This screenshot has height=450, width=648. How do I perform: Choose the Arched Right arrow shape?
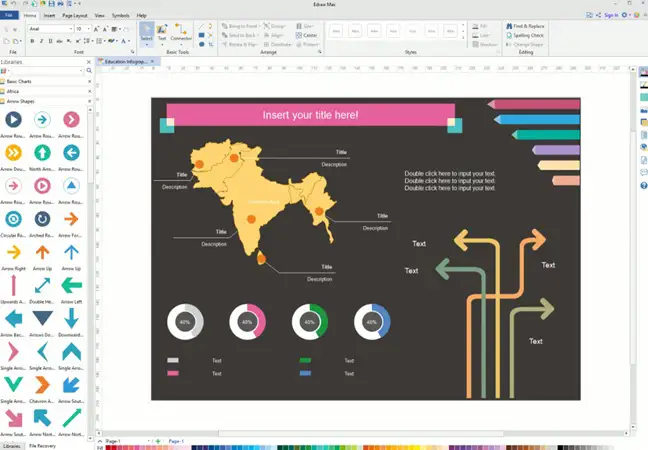point(42,219)
